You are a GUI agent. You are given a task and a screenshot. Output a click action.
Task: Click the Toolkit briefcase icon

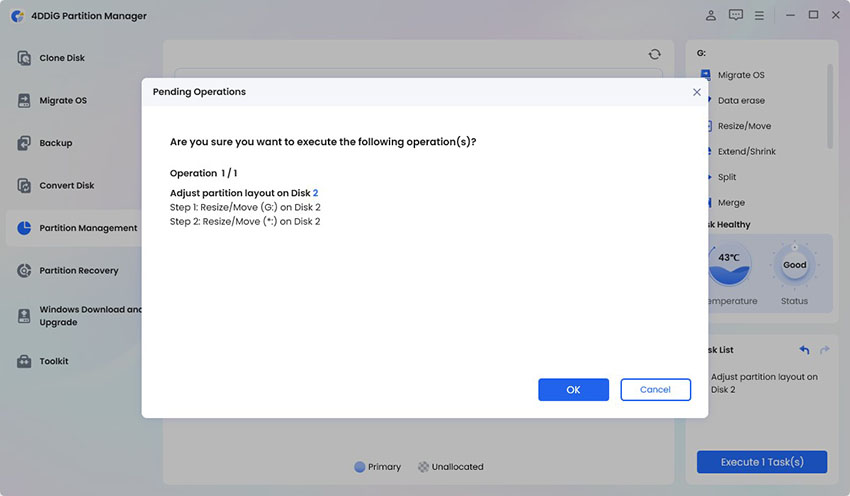pos(24,361)
